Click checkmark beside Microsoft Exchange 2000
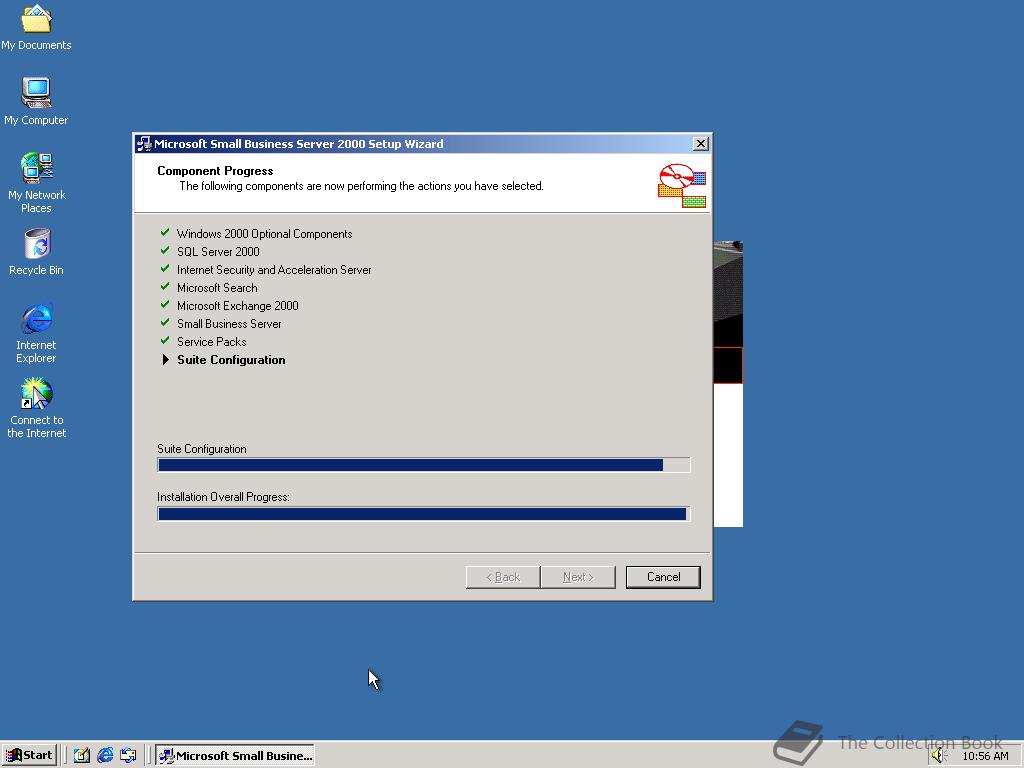 [165, 305]
